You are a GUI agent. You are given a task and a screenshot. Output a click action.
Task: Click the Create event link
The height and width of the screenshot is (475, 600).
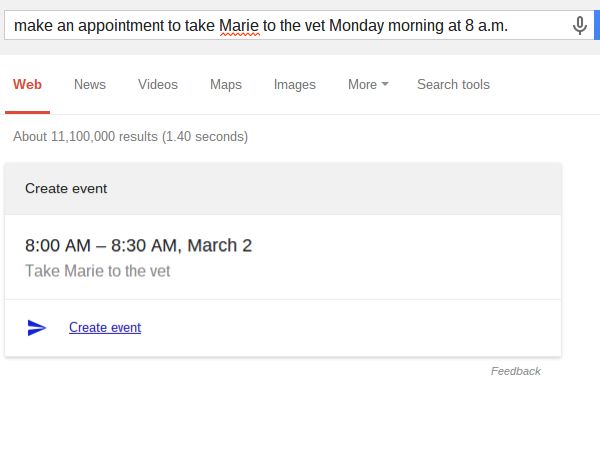point(105,327)
